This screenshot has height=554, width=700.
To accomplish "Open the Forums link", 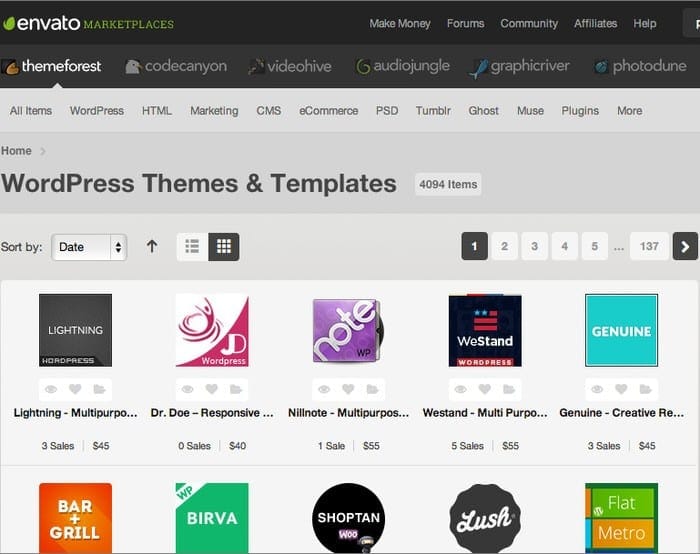I will coord(465,24).
